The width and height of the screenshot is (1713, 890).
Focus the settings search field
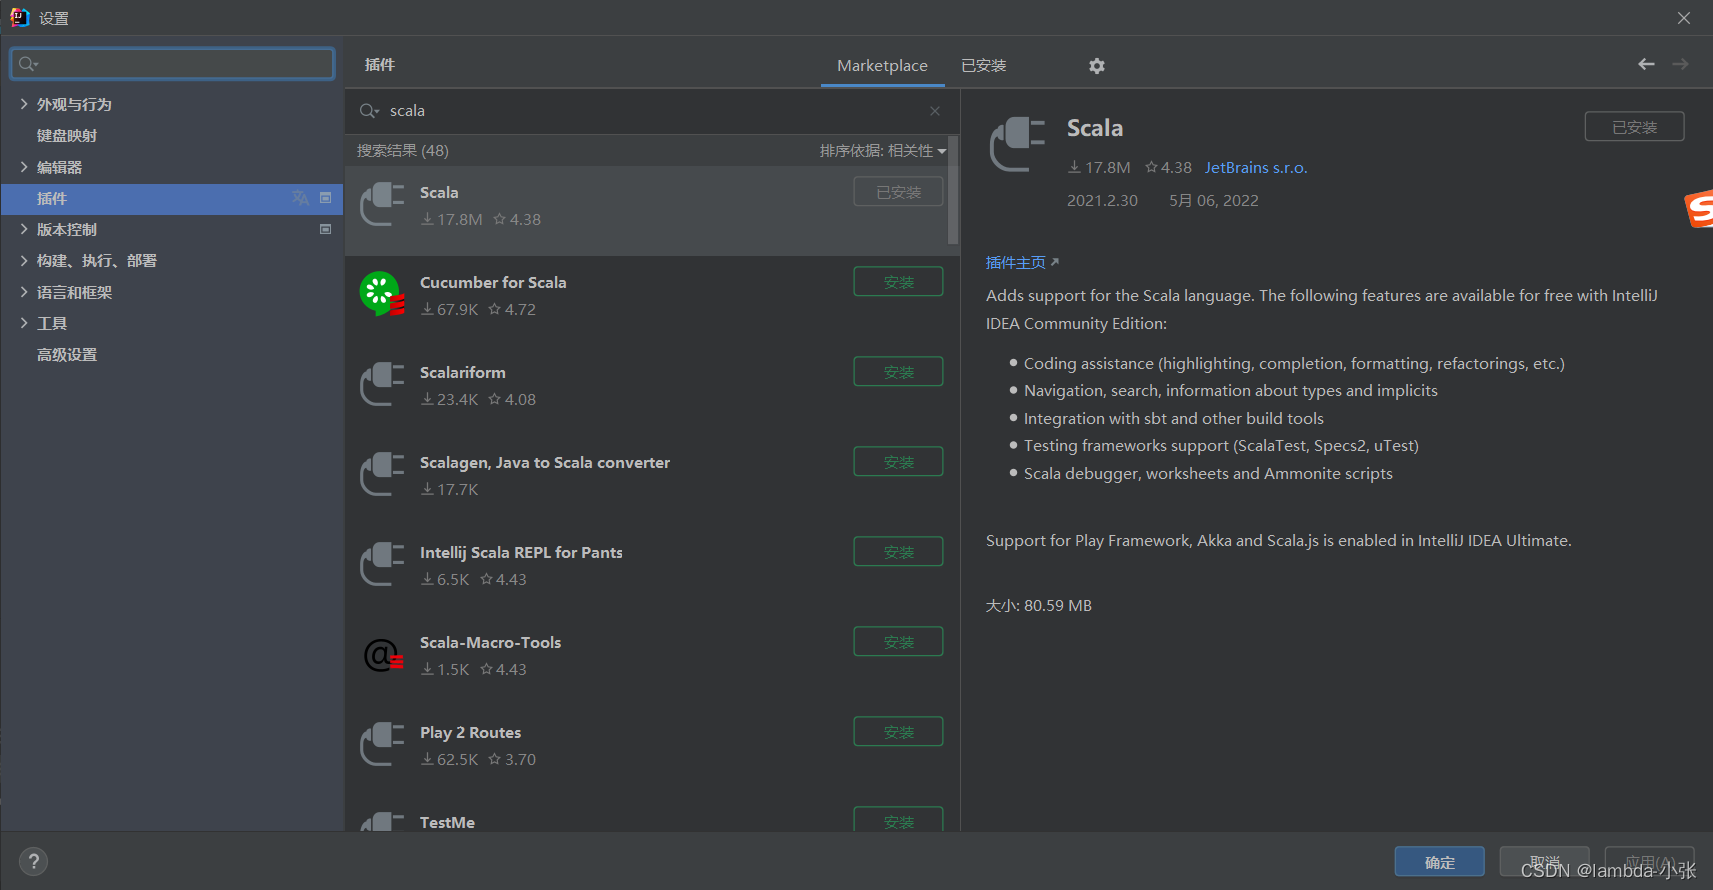click(172, 64)
